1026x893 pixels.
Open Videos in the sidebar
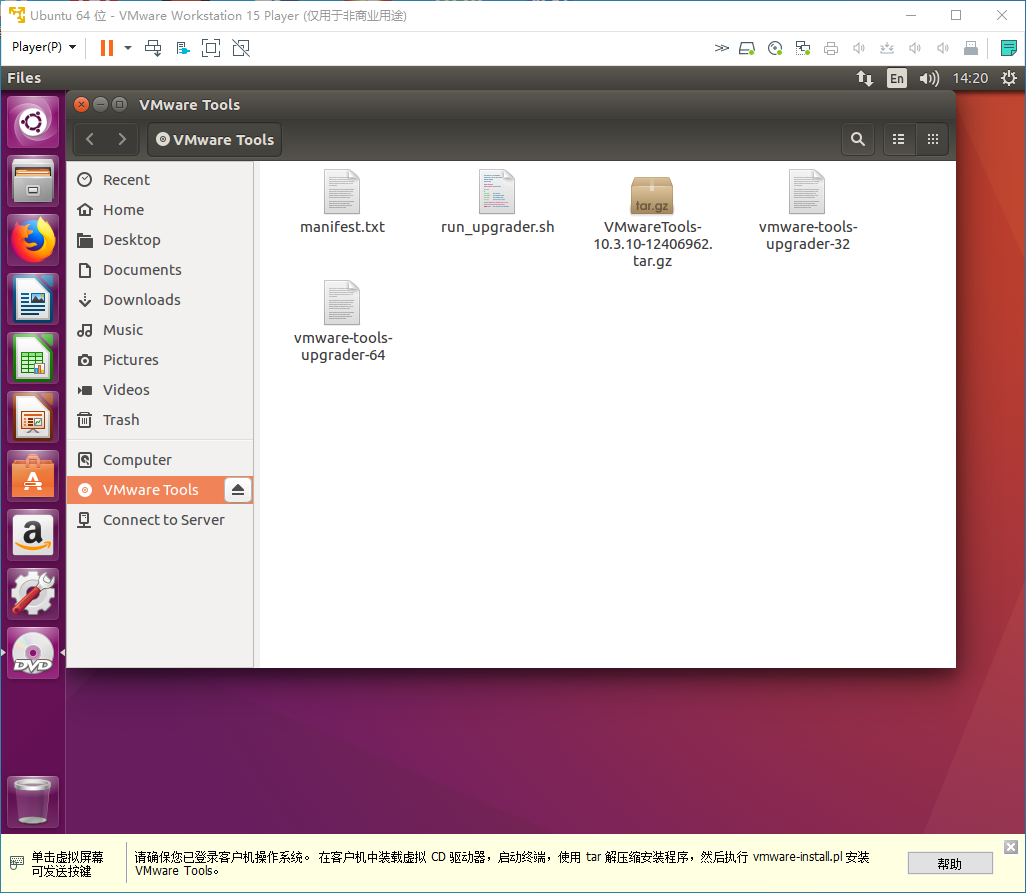160,390
